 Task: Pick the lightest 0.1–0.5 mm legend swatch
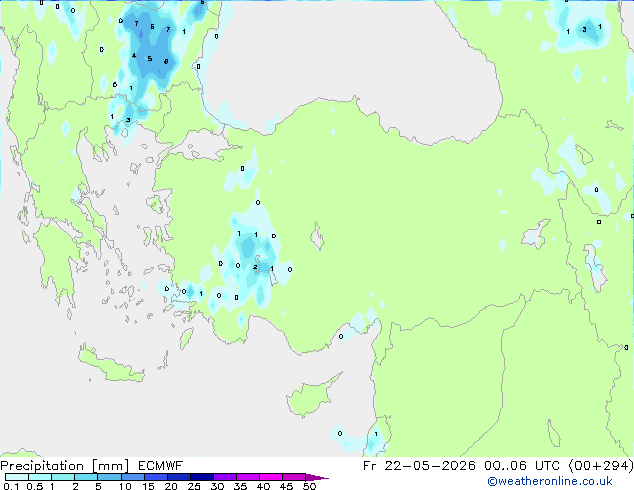pos(17,477)
